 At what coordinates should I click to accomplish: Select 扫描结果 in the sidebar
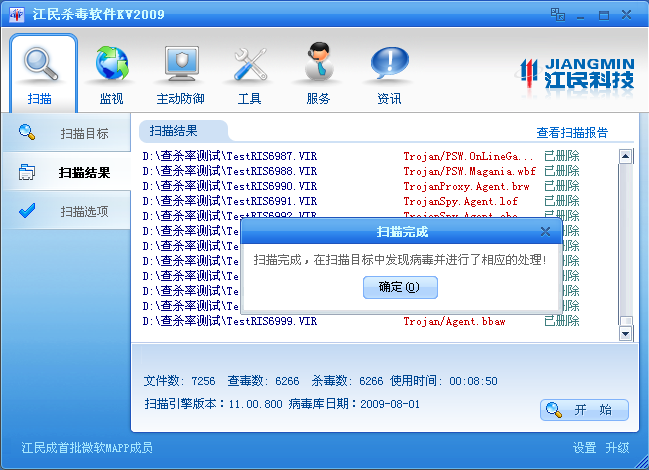66,172
